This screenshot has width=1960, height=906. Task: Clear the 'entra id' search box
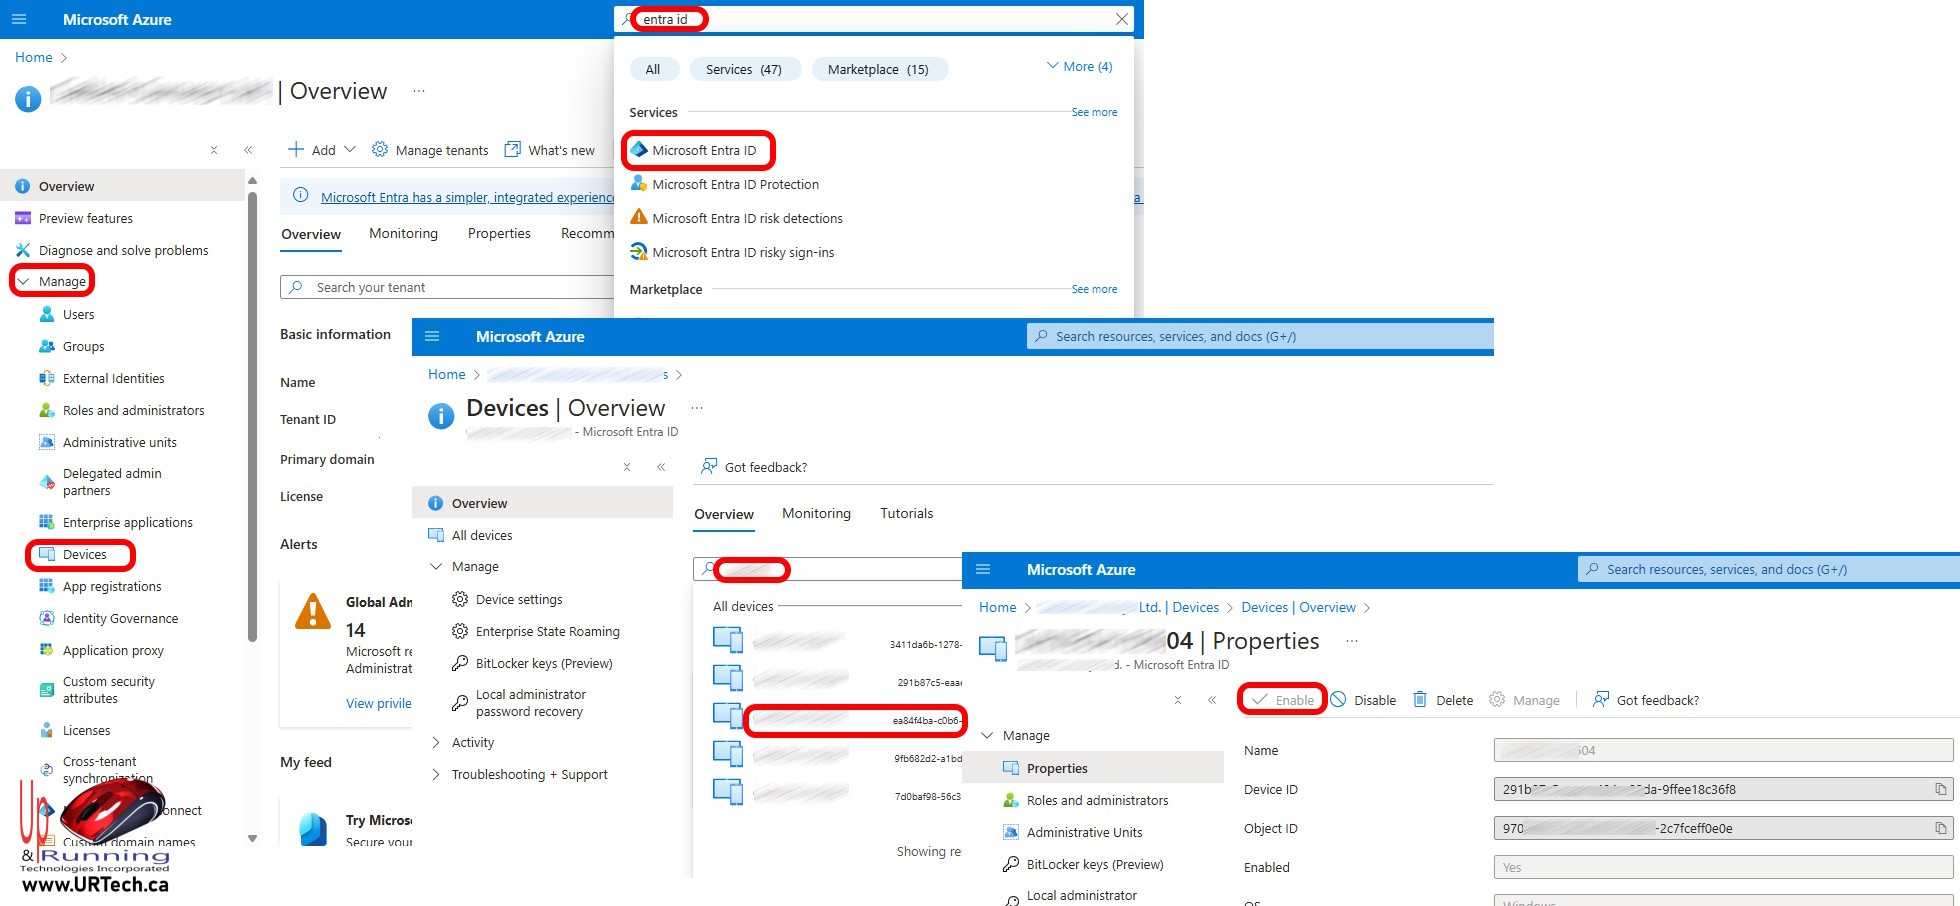tap(1121, 19)
